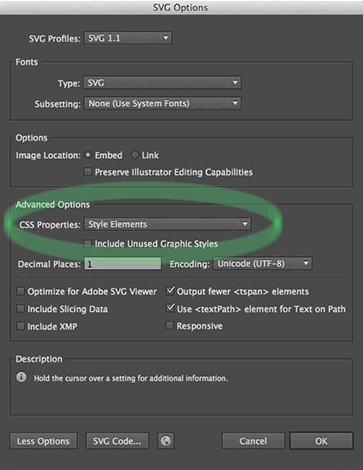Viewport: 363px width, 470px height.
Task: Open the SVG Profiles dropdown
Action: (128, 38)
